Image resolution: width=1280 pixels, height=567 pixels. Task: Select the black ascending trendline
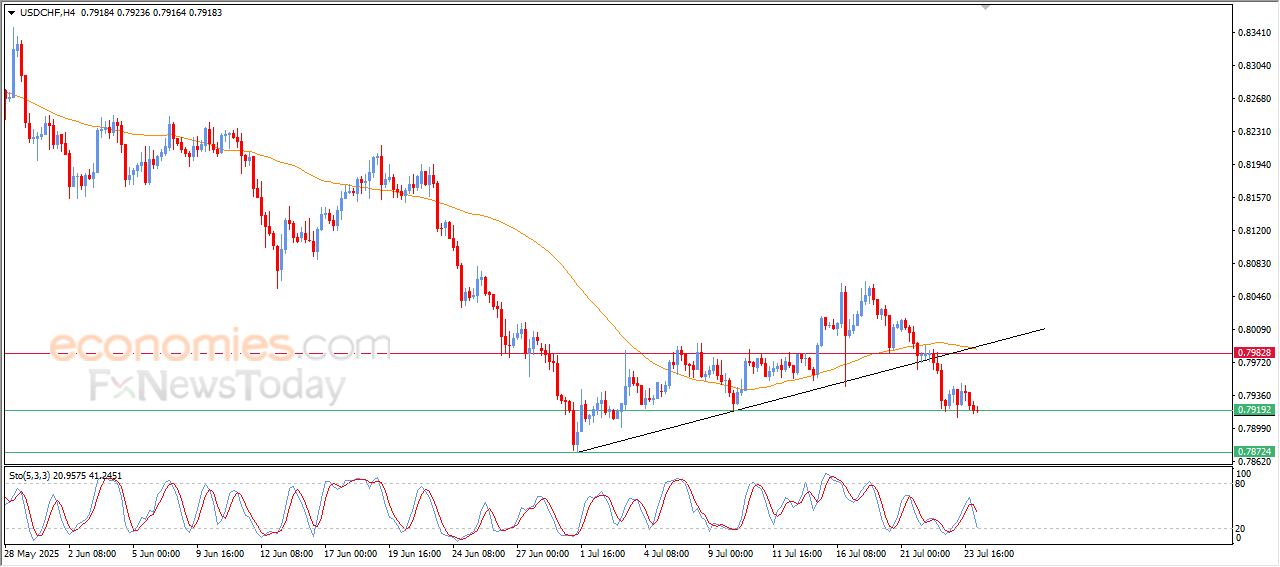810,389
